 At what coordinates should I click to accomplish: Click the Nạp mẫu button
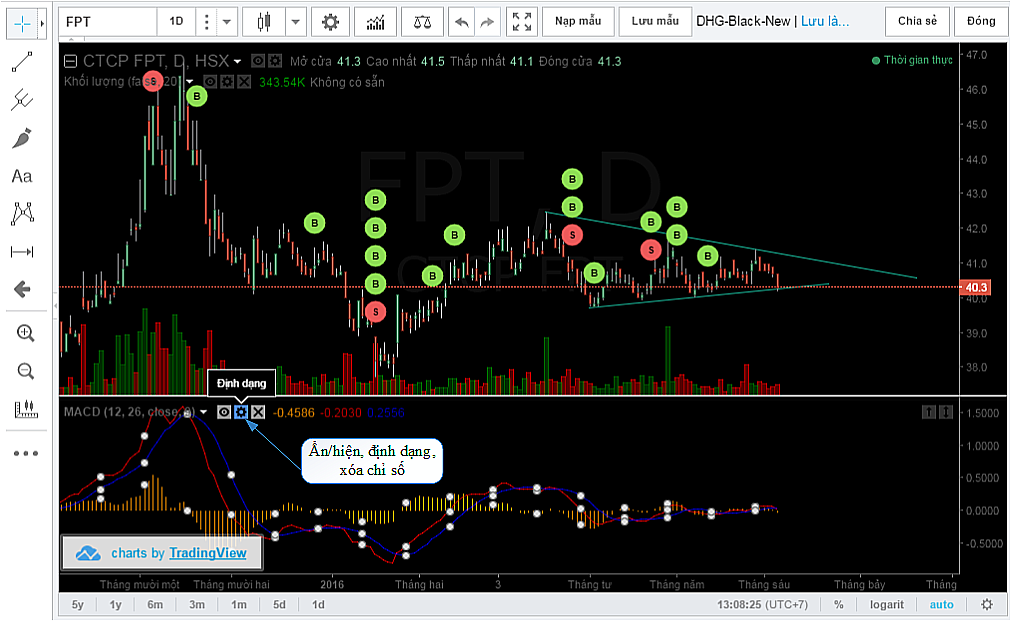[x=578, y=21]
